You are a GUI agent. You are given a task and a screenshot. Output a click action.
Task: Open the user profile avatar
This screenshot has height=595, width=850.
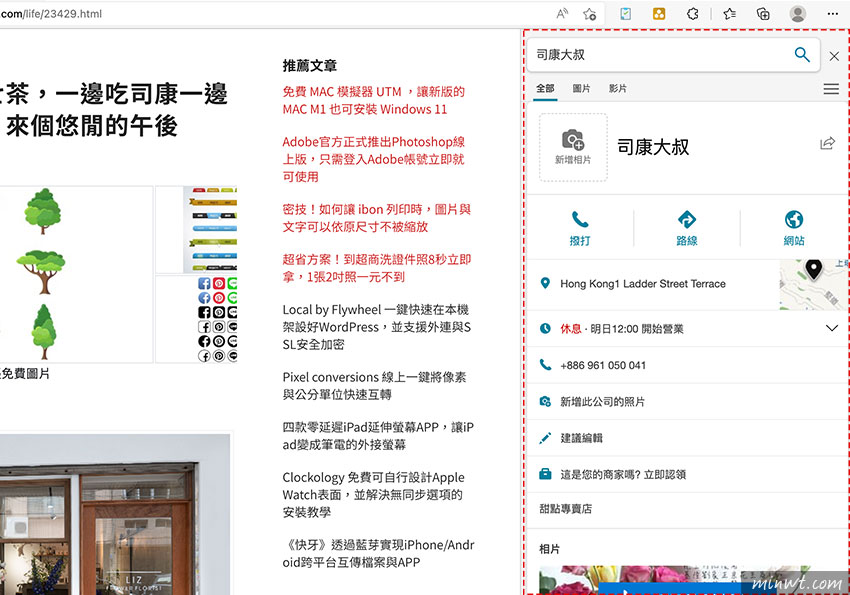click(x=797, y=14)
